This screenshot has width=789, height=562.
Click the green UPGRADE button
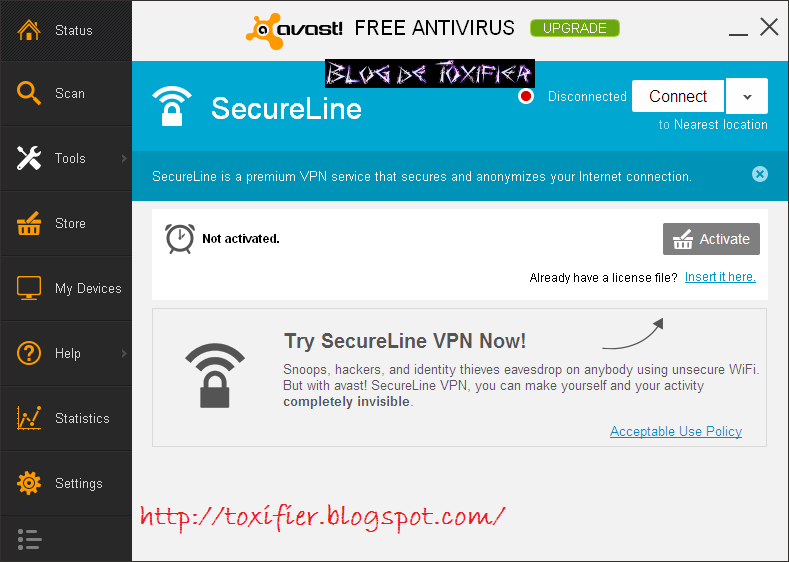click(575, 28)
